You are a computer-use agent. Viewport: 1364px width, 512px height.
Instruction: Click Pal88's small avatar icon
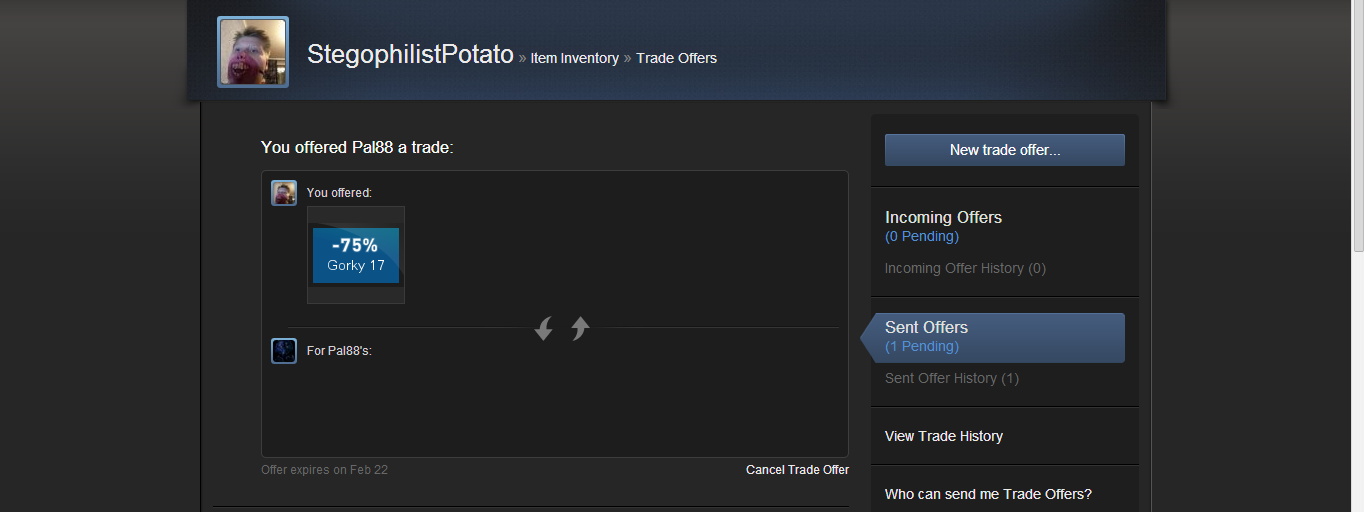point(284,351)
